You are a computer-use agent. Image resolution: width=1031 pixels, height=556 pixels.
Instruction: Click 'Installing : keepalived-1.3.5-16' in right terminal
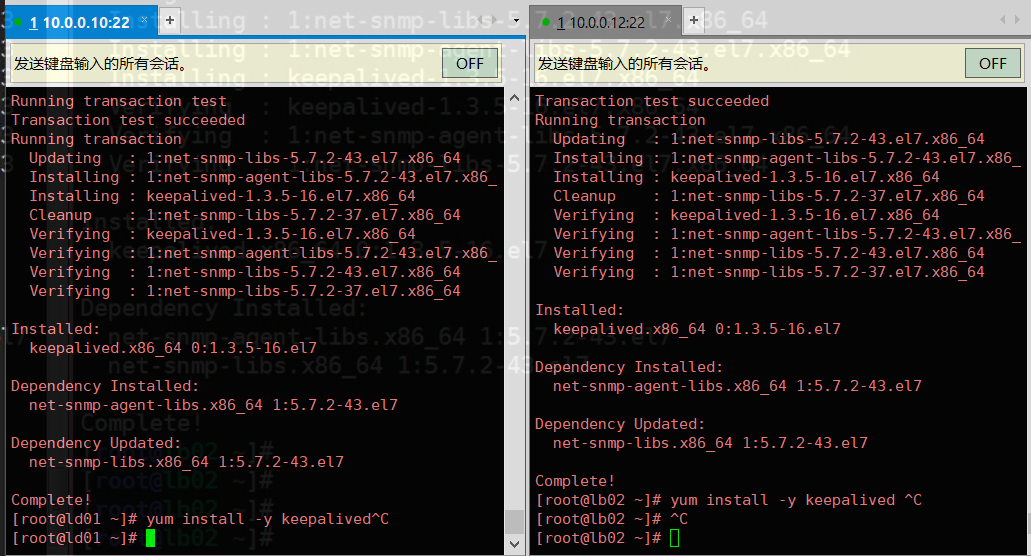click(x=746, y=177)
